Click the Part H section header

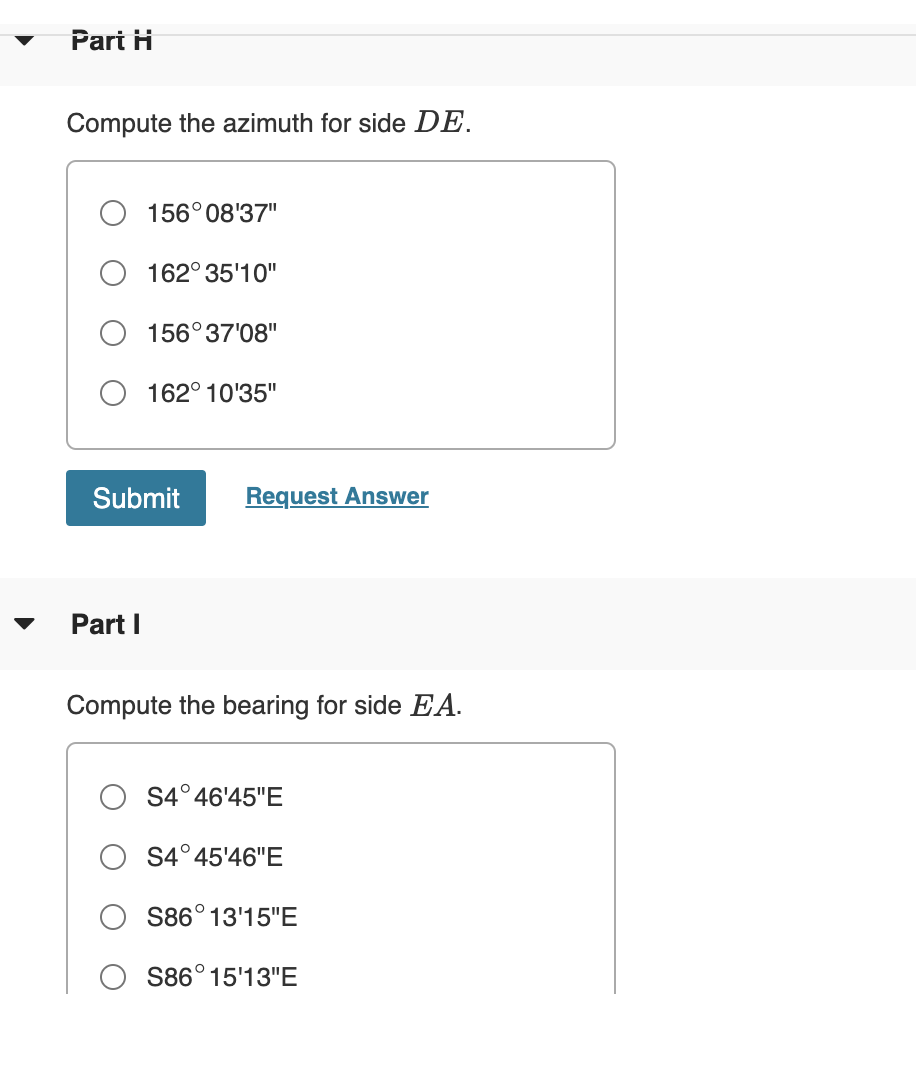pyautogui.click(x=111, y=41)
